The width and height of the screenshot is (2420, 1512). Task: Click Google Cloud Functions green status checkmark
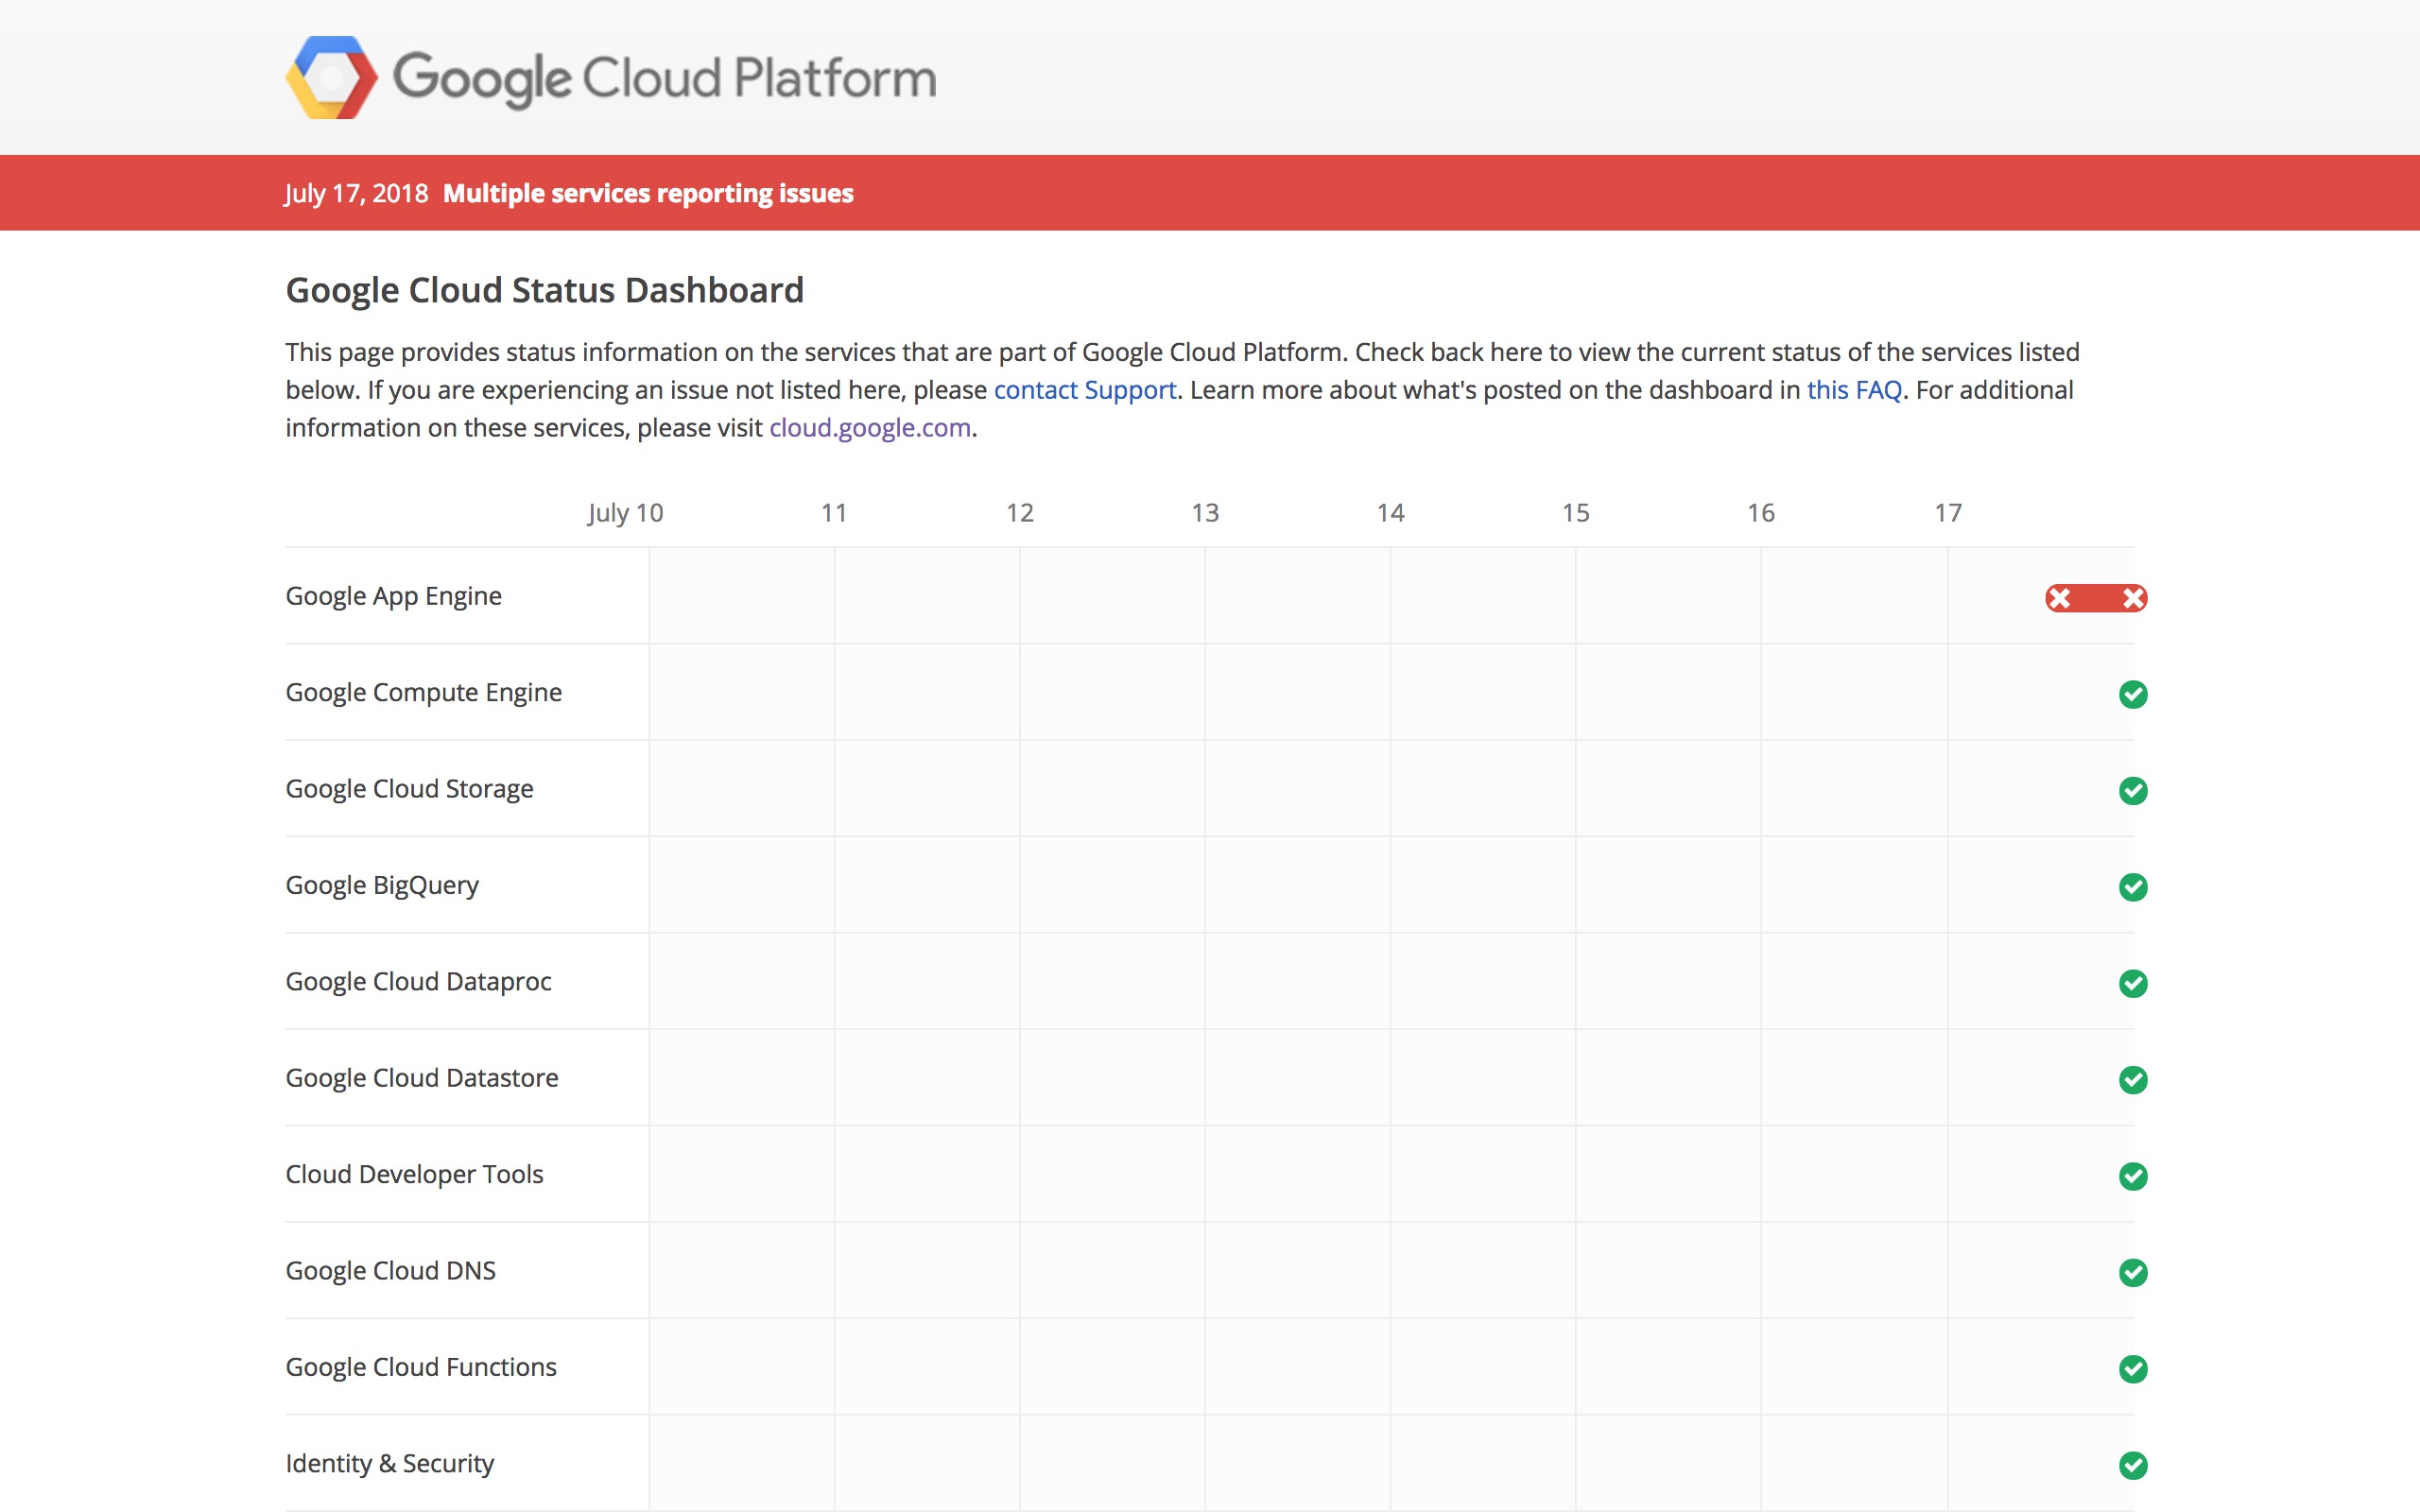coord(2133,1369)
